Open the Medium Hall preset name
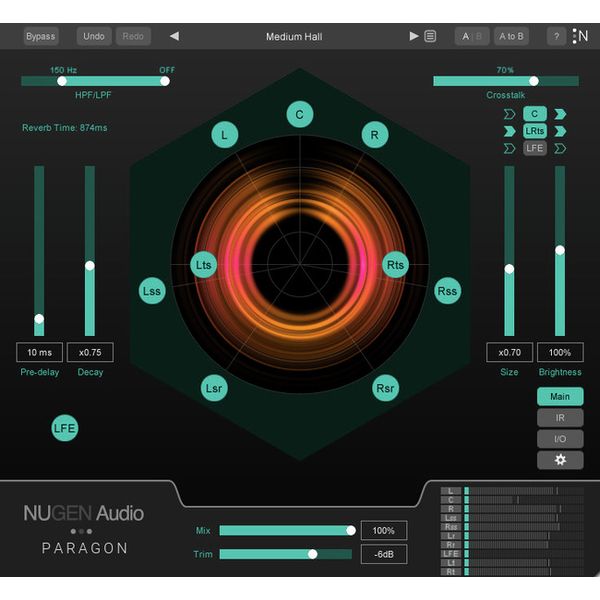600x600 pixels. (294, 37)
